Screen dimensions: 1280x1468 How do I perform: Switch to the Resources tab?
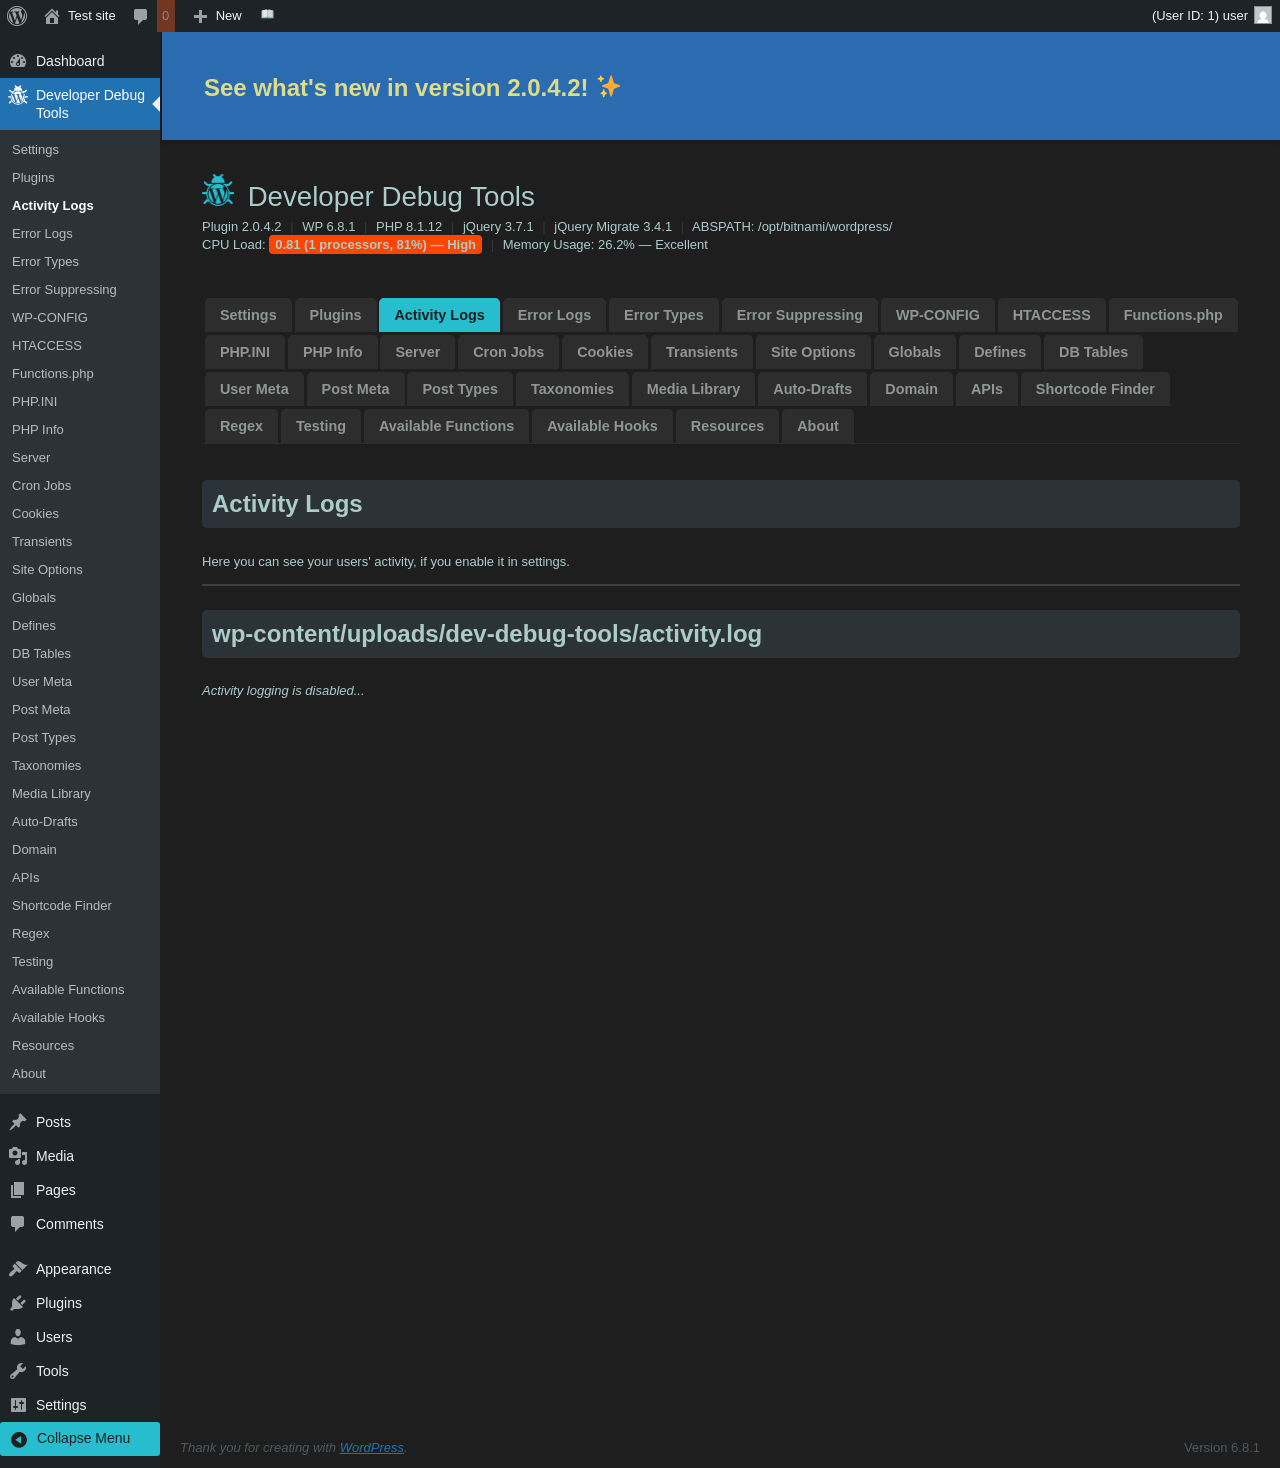(x=727, y=426)
